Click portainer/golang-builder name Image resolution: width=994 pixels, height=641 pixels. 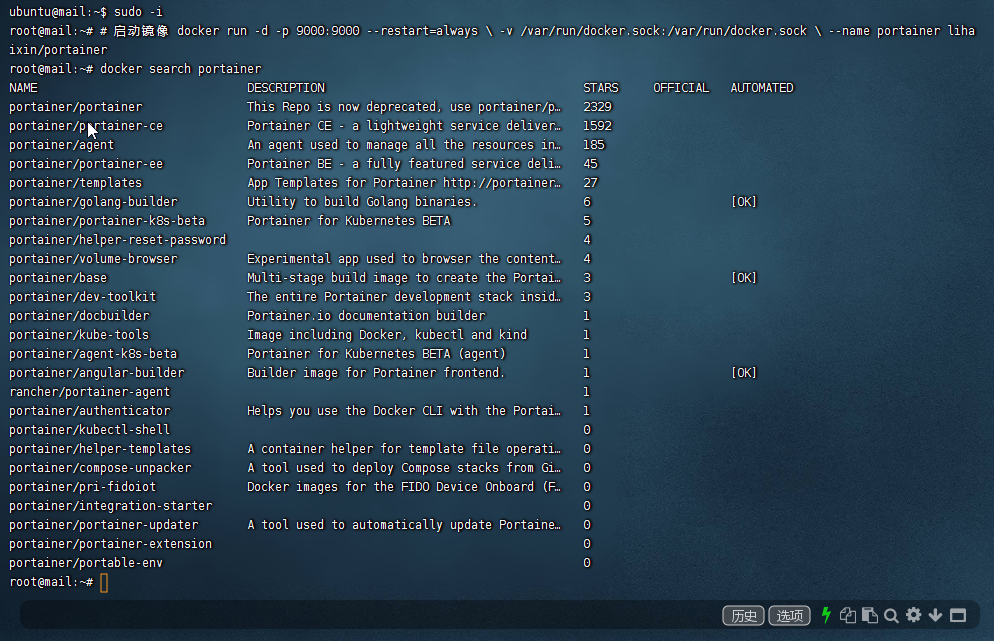click(93, 202)
